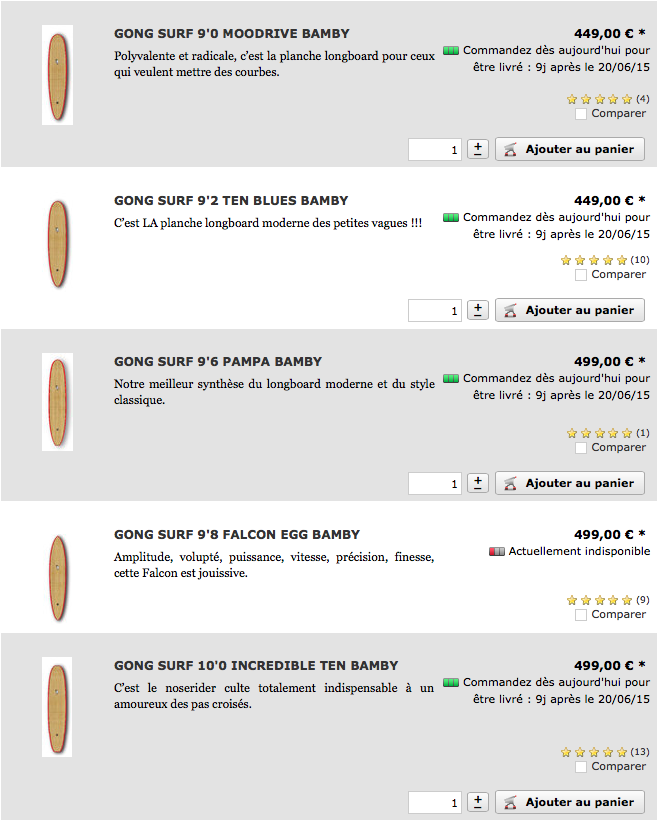657x820 pixels.
Task: Click the star rating for Ten Blues Bamby
Action: click(x=595, y=260)
